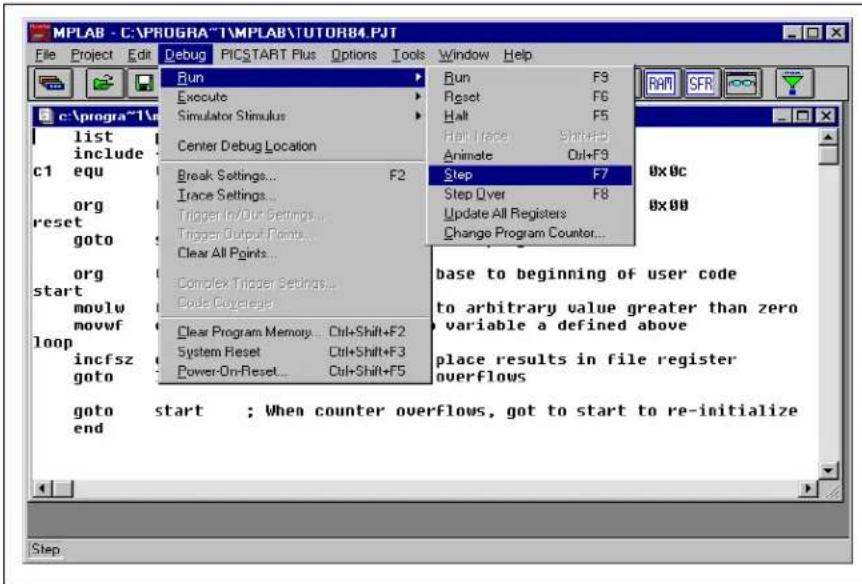Screen dimensions: 862x584
Task: Click the source document window icon
Action: pos(46,115)
